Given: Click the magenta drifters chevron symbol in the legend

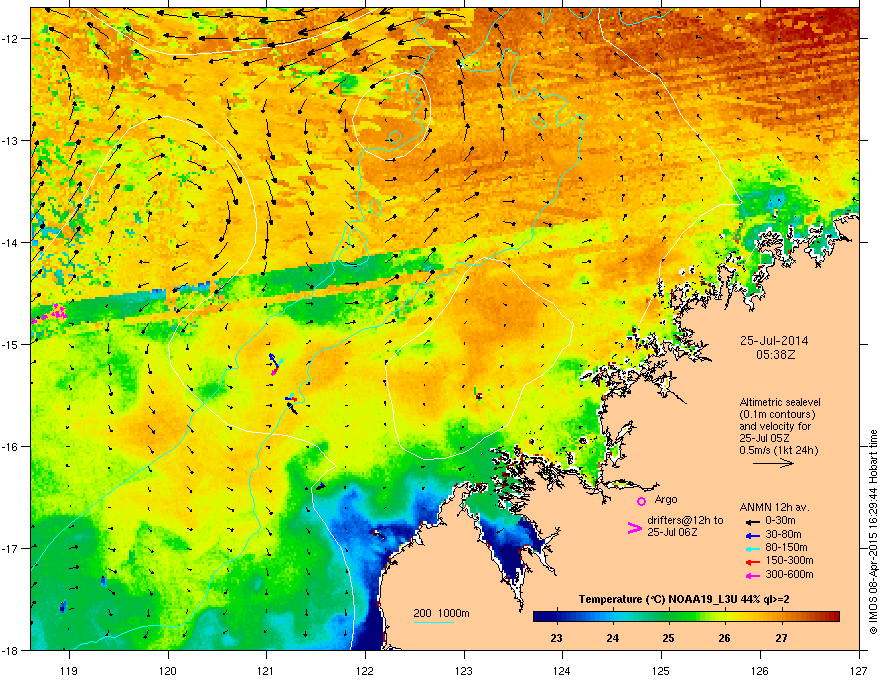Looking at the screenshot, I should pos(634,528).
